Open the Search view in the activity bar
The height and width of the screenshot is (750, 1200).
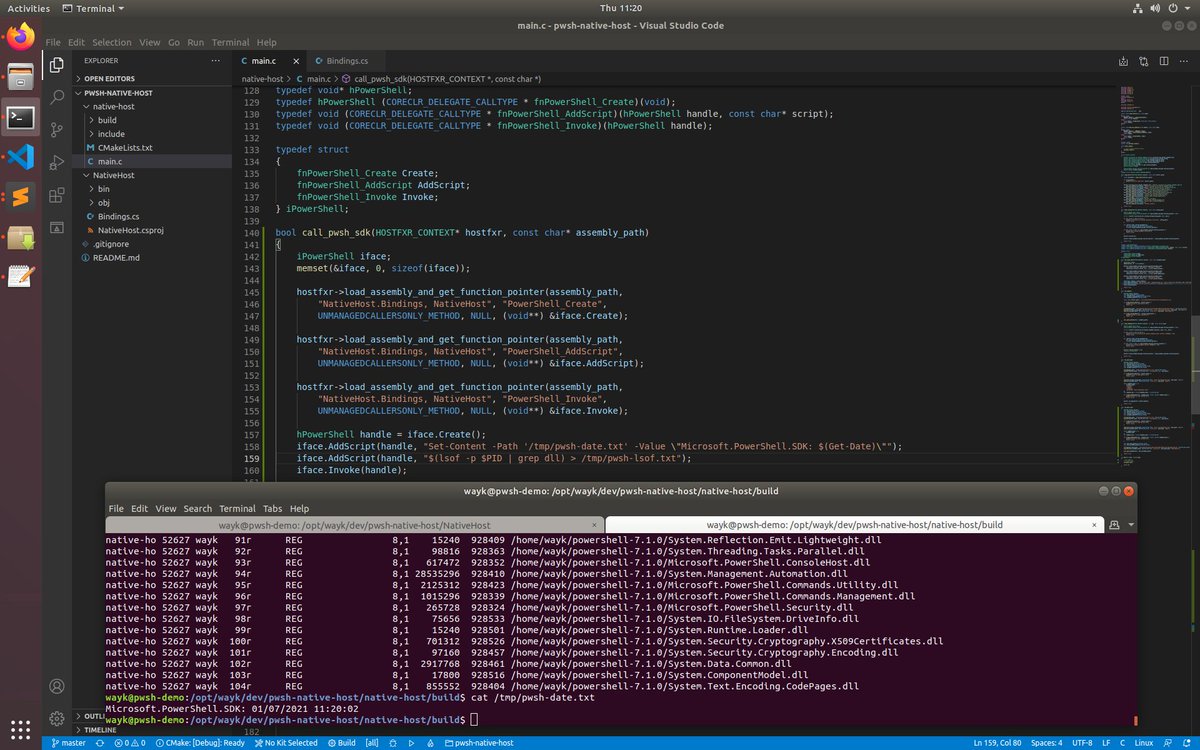(57, 97)
